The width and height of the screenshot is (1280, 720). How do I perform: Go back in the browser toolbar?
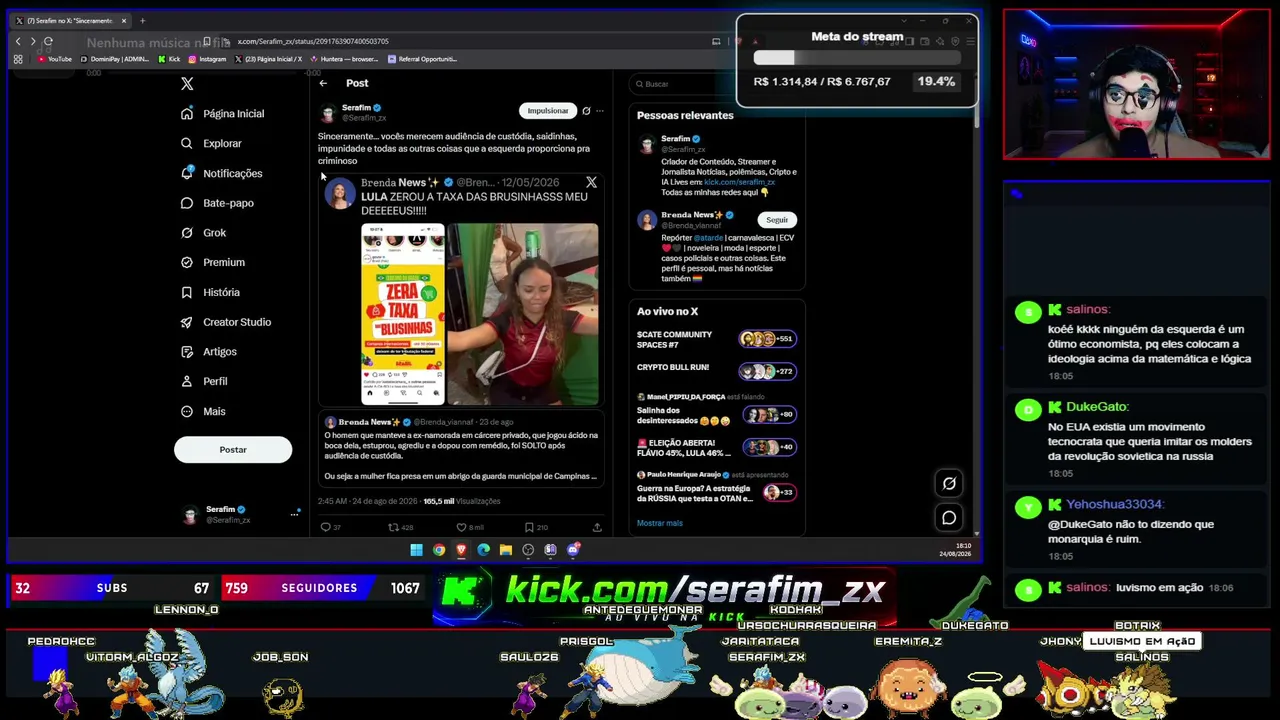point(18,41)
